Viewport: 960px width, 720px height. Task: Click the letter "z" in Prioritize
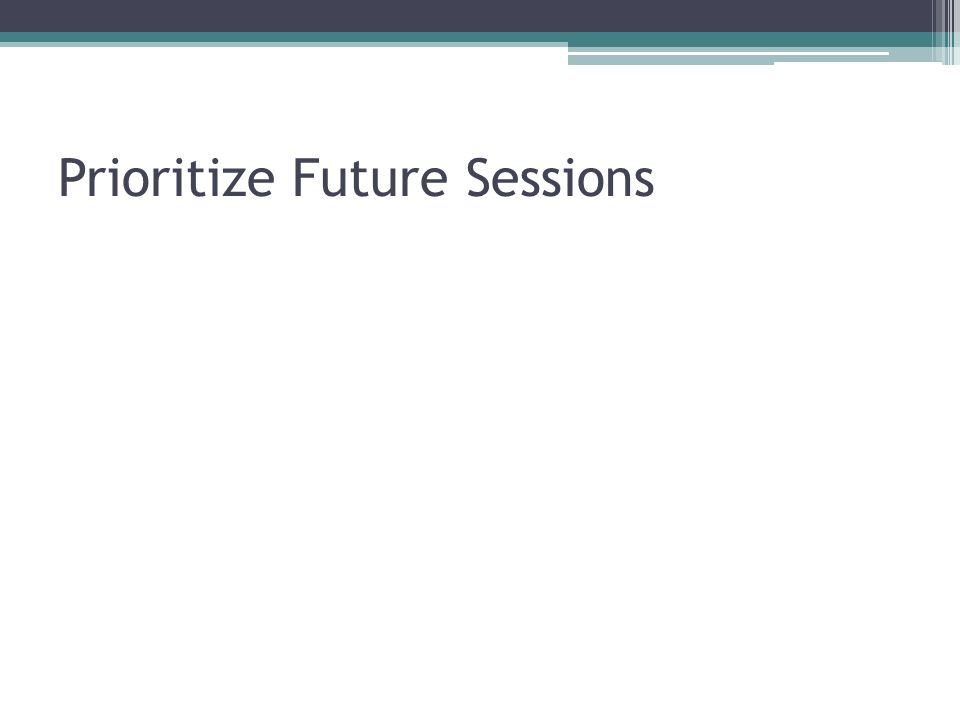point(233,182)
